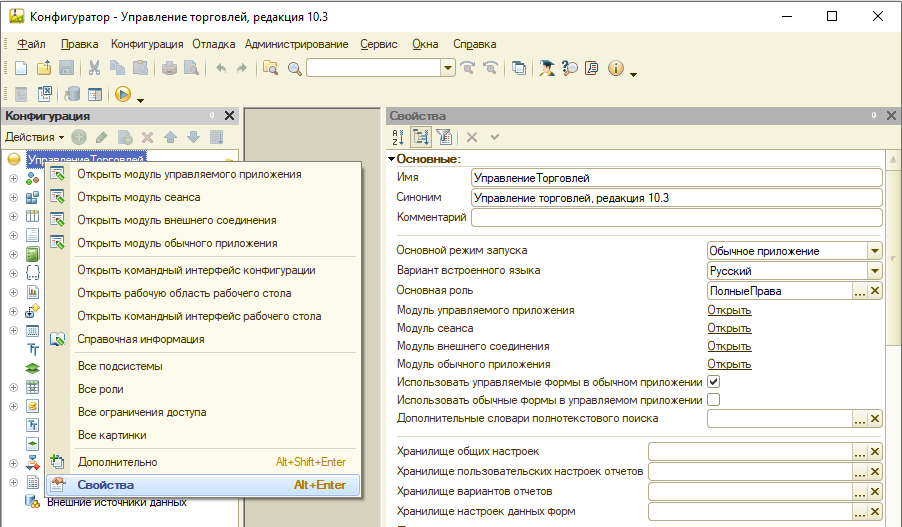Click the green Add icon in Конфигурация panel
Viewport: 902px width, 527px height.
pos(79,137)
